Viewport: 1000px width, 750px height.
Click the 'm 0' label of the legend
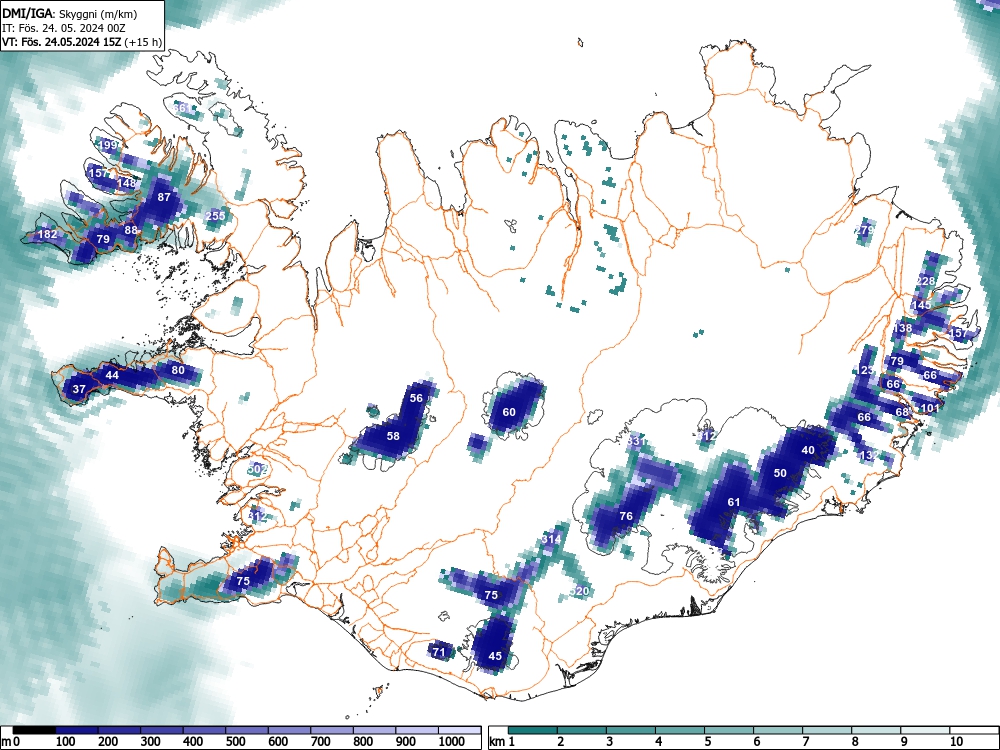[12, 741]
